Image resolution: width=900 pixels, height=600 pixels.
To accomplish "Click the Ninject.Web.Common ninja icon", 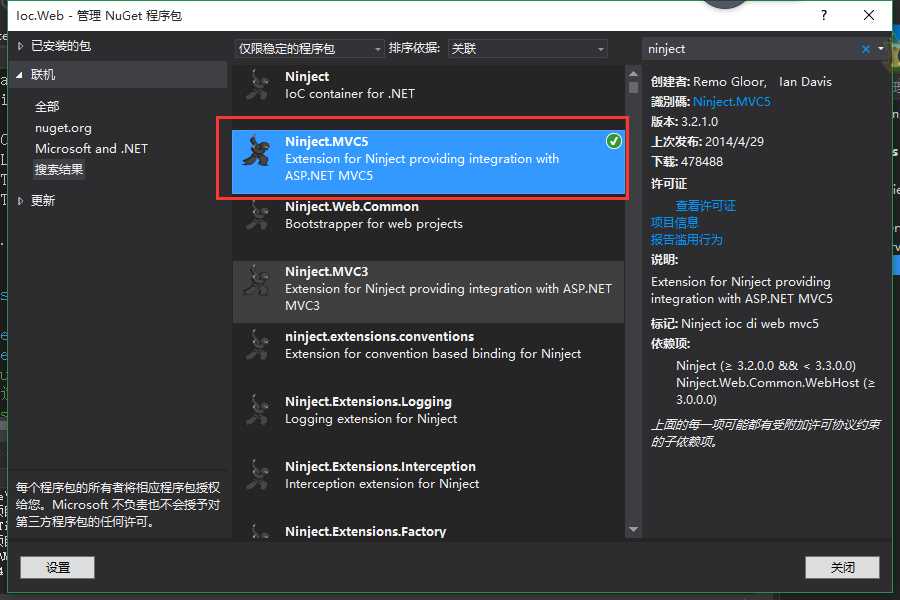I will coord(258,215).
